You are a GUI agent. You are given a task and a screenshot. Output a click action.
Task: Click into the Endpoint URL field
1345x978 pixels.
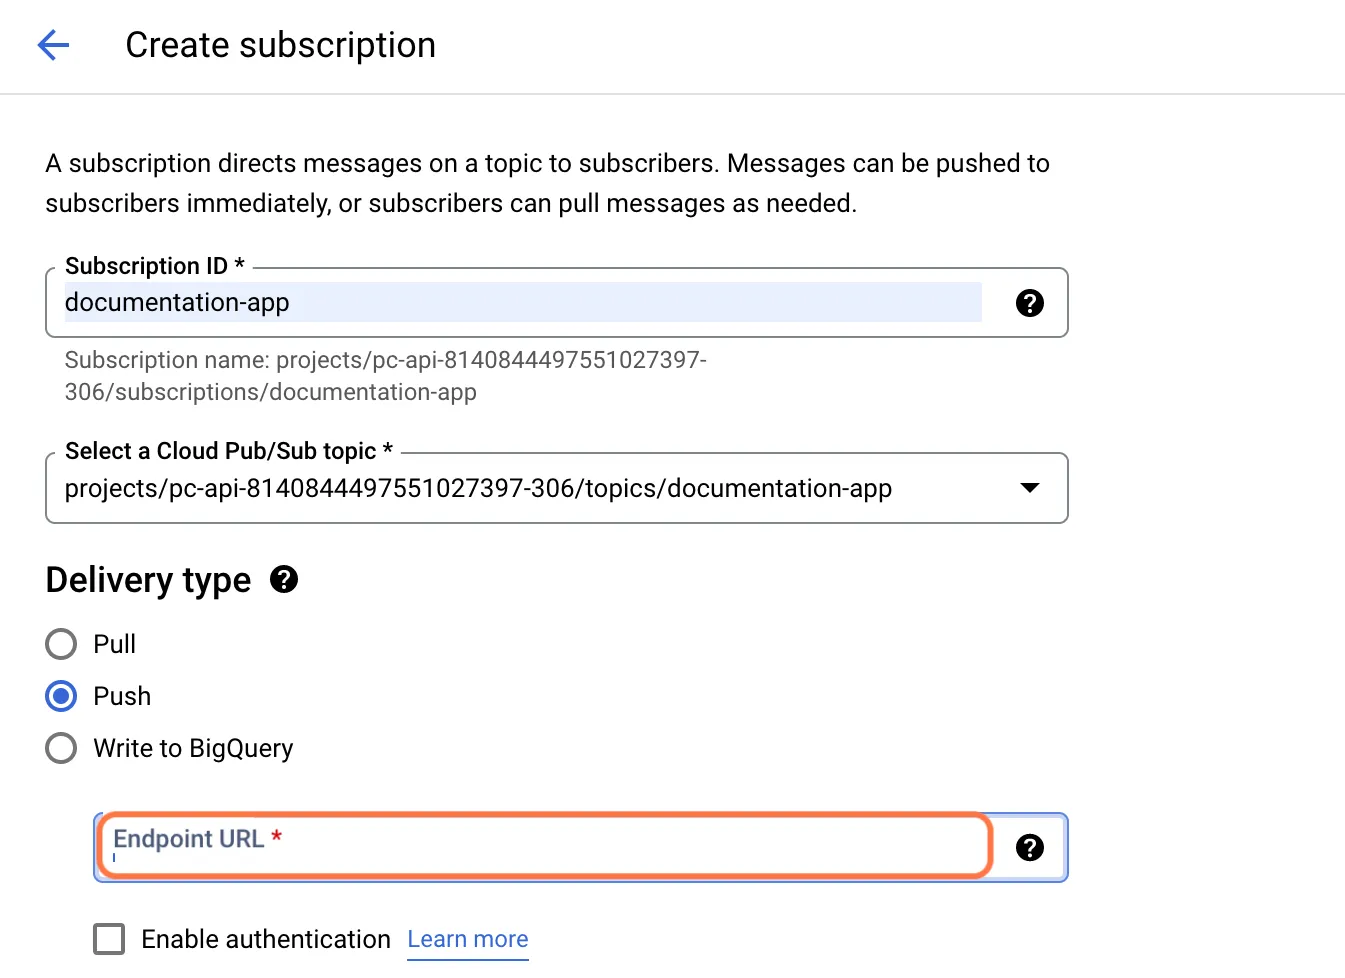[x=545, y=846]
